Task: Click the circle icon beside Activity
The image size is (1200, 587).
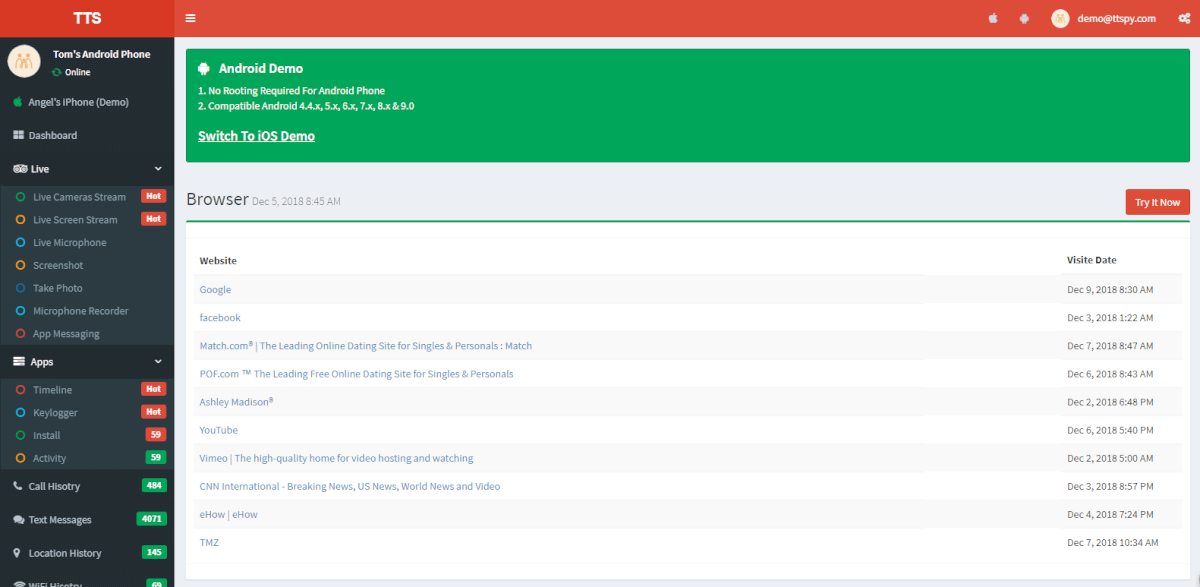Action: tap(21, 458)
